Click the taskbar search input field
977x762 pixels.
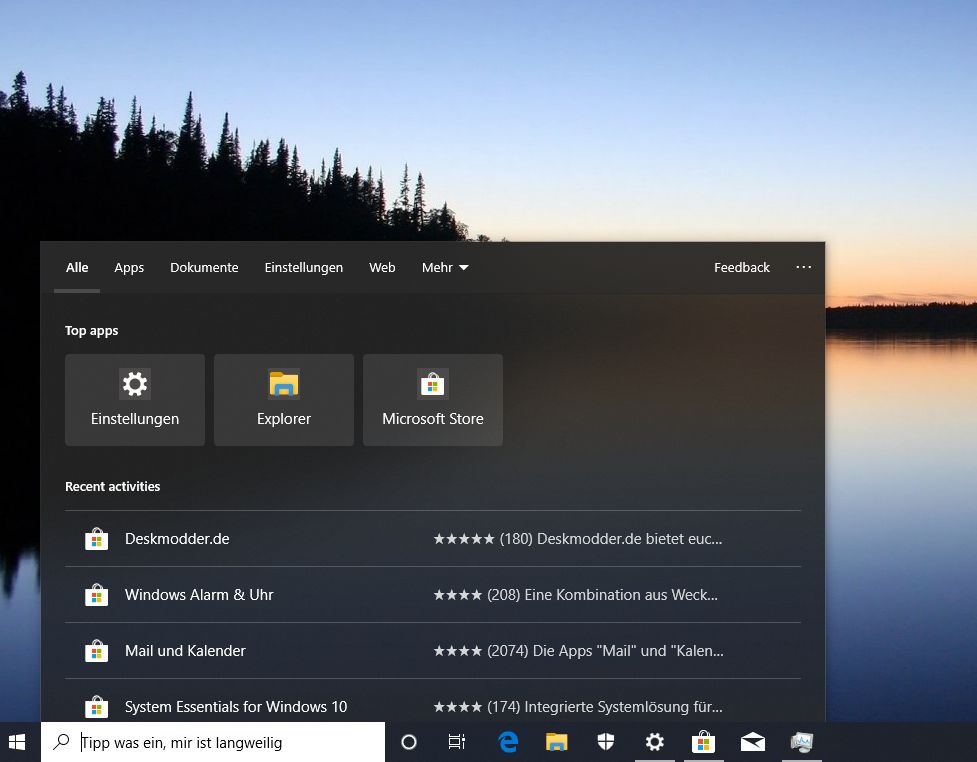pyautogui.click(x=213, y=742)
